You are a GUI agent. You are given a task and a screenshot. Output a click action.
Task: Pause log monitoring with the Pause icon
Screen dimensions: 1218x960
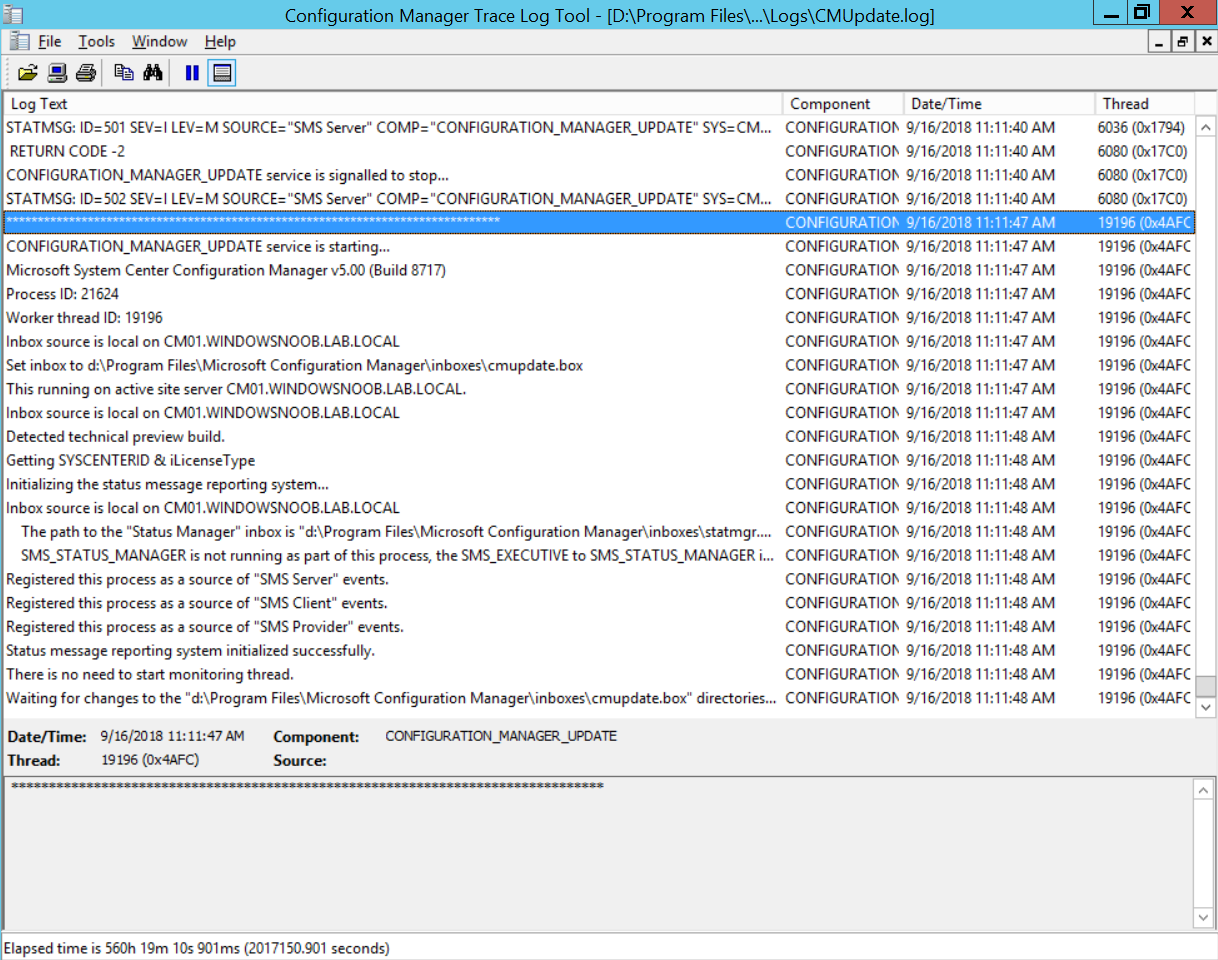click(x=192, y=72)
